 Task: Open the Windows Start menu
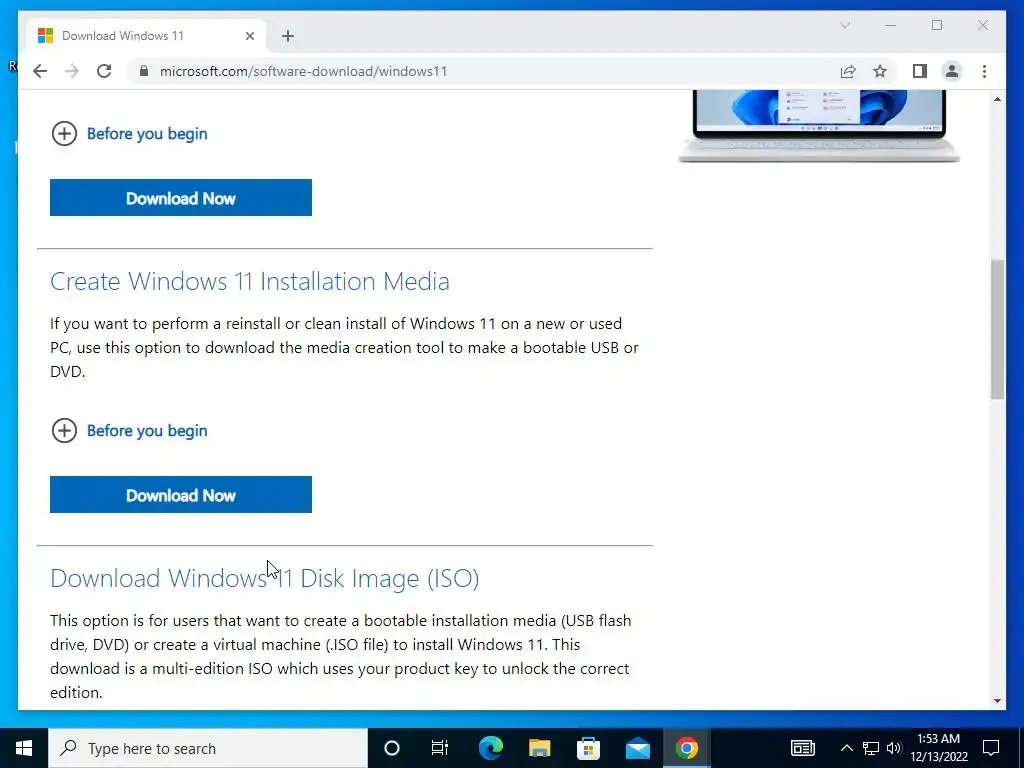(x=24, y=748)
